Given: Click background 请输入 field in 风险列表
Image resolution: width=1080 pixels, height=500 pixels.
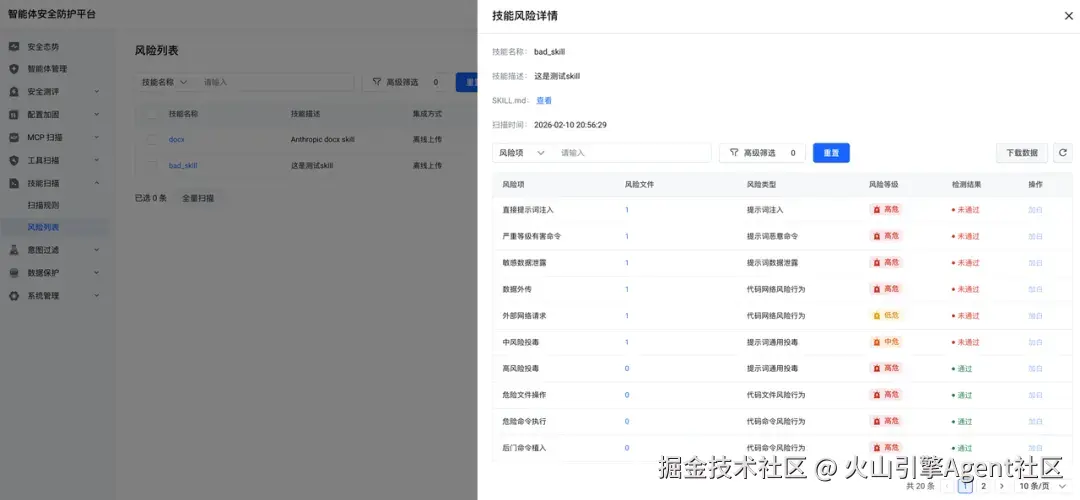Looking at the screenshot, I should click(x=275, y=82).
